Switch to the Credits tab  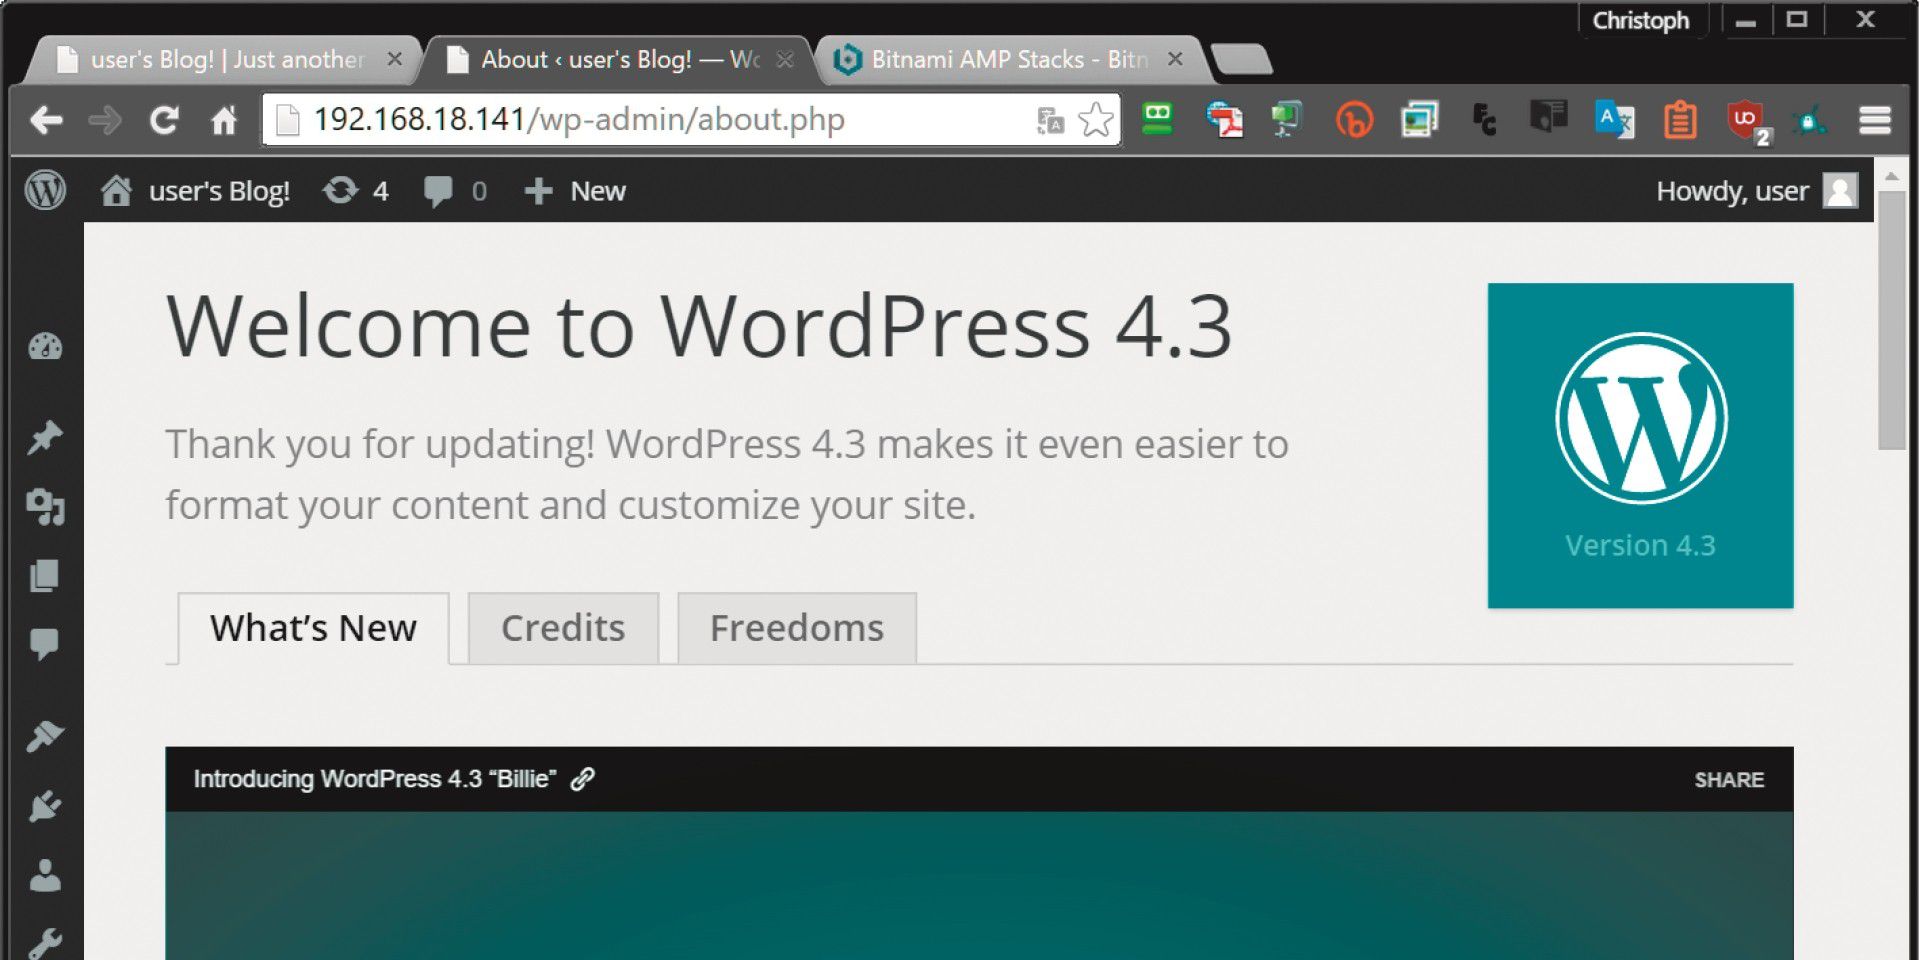[563, 628]
